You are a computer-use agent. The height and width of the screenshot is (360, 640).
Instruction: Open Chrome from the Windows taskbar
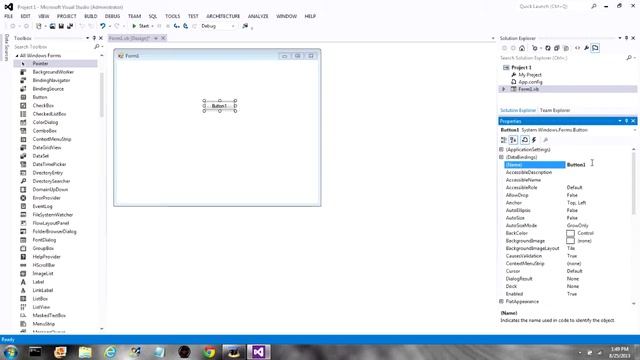point(209,352)
